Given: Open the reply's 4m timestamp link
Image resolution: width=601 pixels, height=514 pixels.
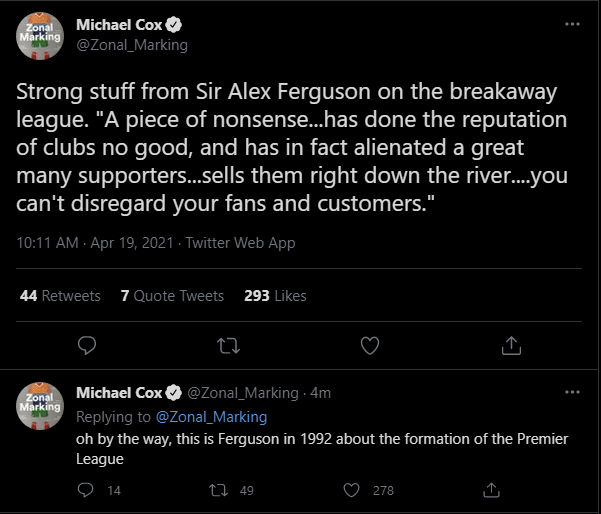Looking at the screenshot, I should (x=320, y=393).
